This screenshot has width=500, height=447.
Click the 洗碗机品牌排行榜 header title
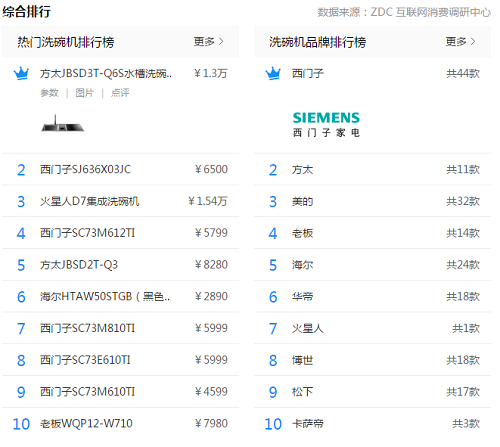(318, 42)
